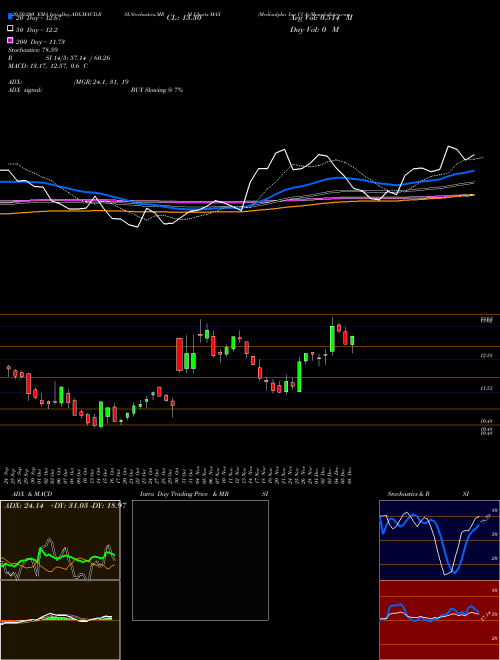Image resolution: width=500 pixels, height=660 pixels.
Task: Click the magenta 200 Day legend swatch
Action: tap(10, 40)
